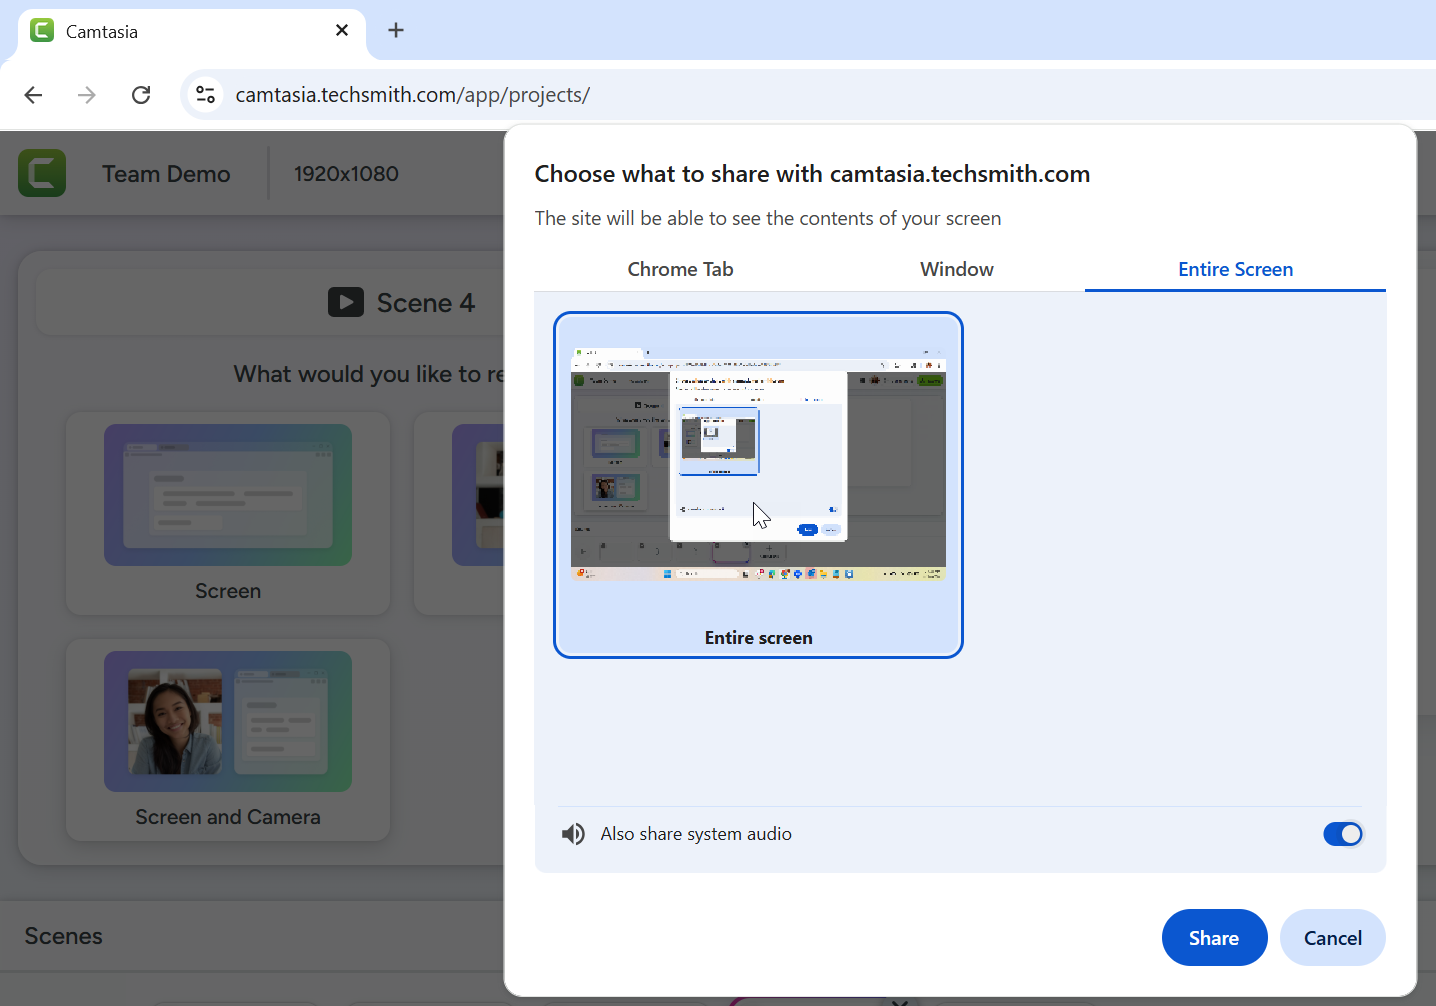This screenshot has width=1436, height=1006.
Task: Click the Share button
Action: coord(1214,938)
